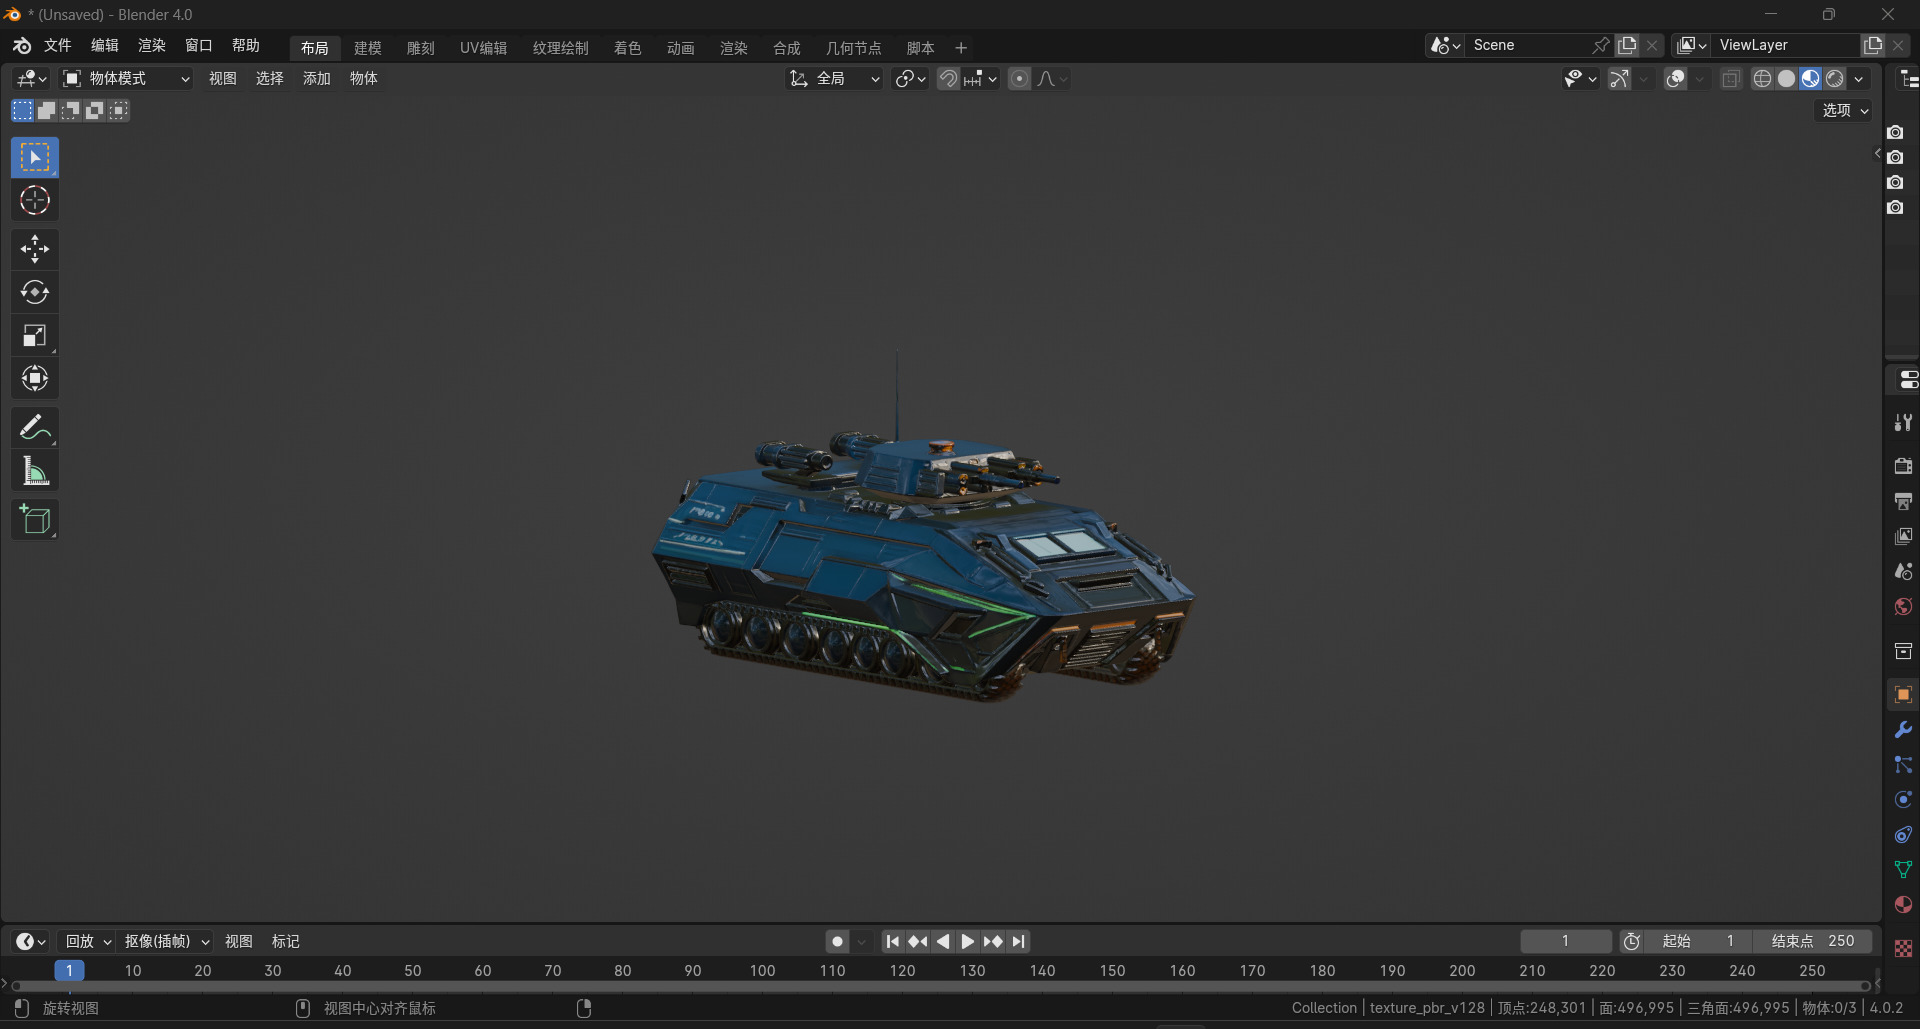Image resolution: width=1920 pixels, height=1029 pixels.
Task: Open the 物体模式 interaction mode dropdown
Action: click(126, 79)
